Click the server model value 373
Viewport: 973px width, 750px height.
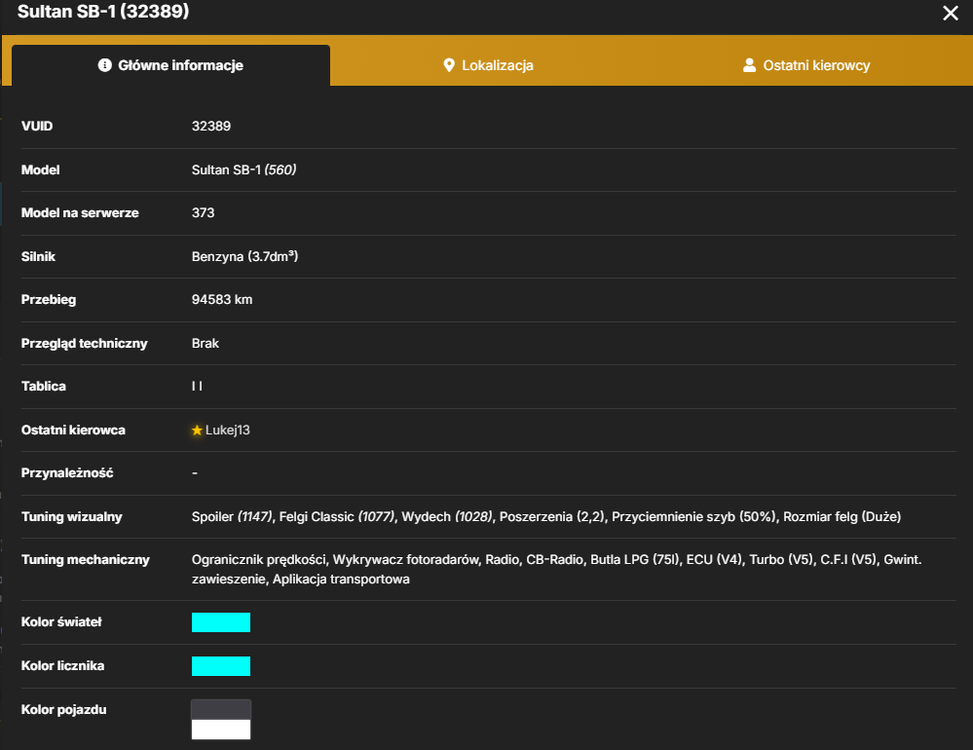tap(203, 213)
